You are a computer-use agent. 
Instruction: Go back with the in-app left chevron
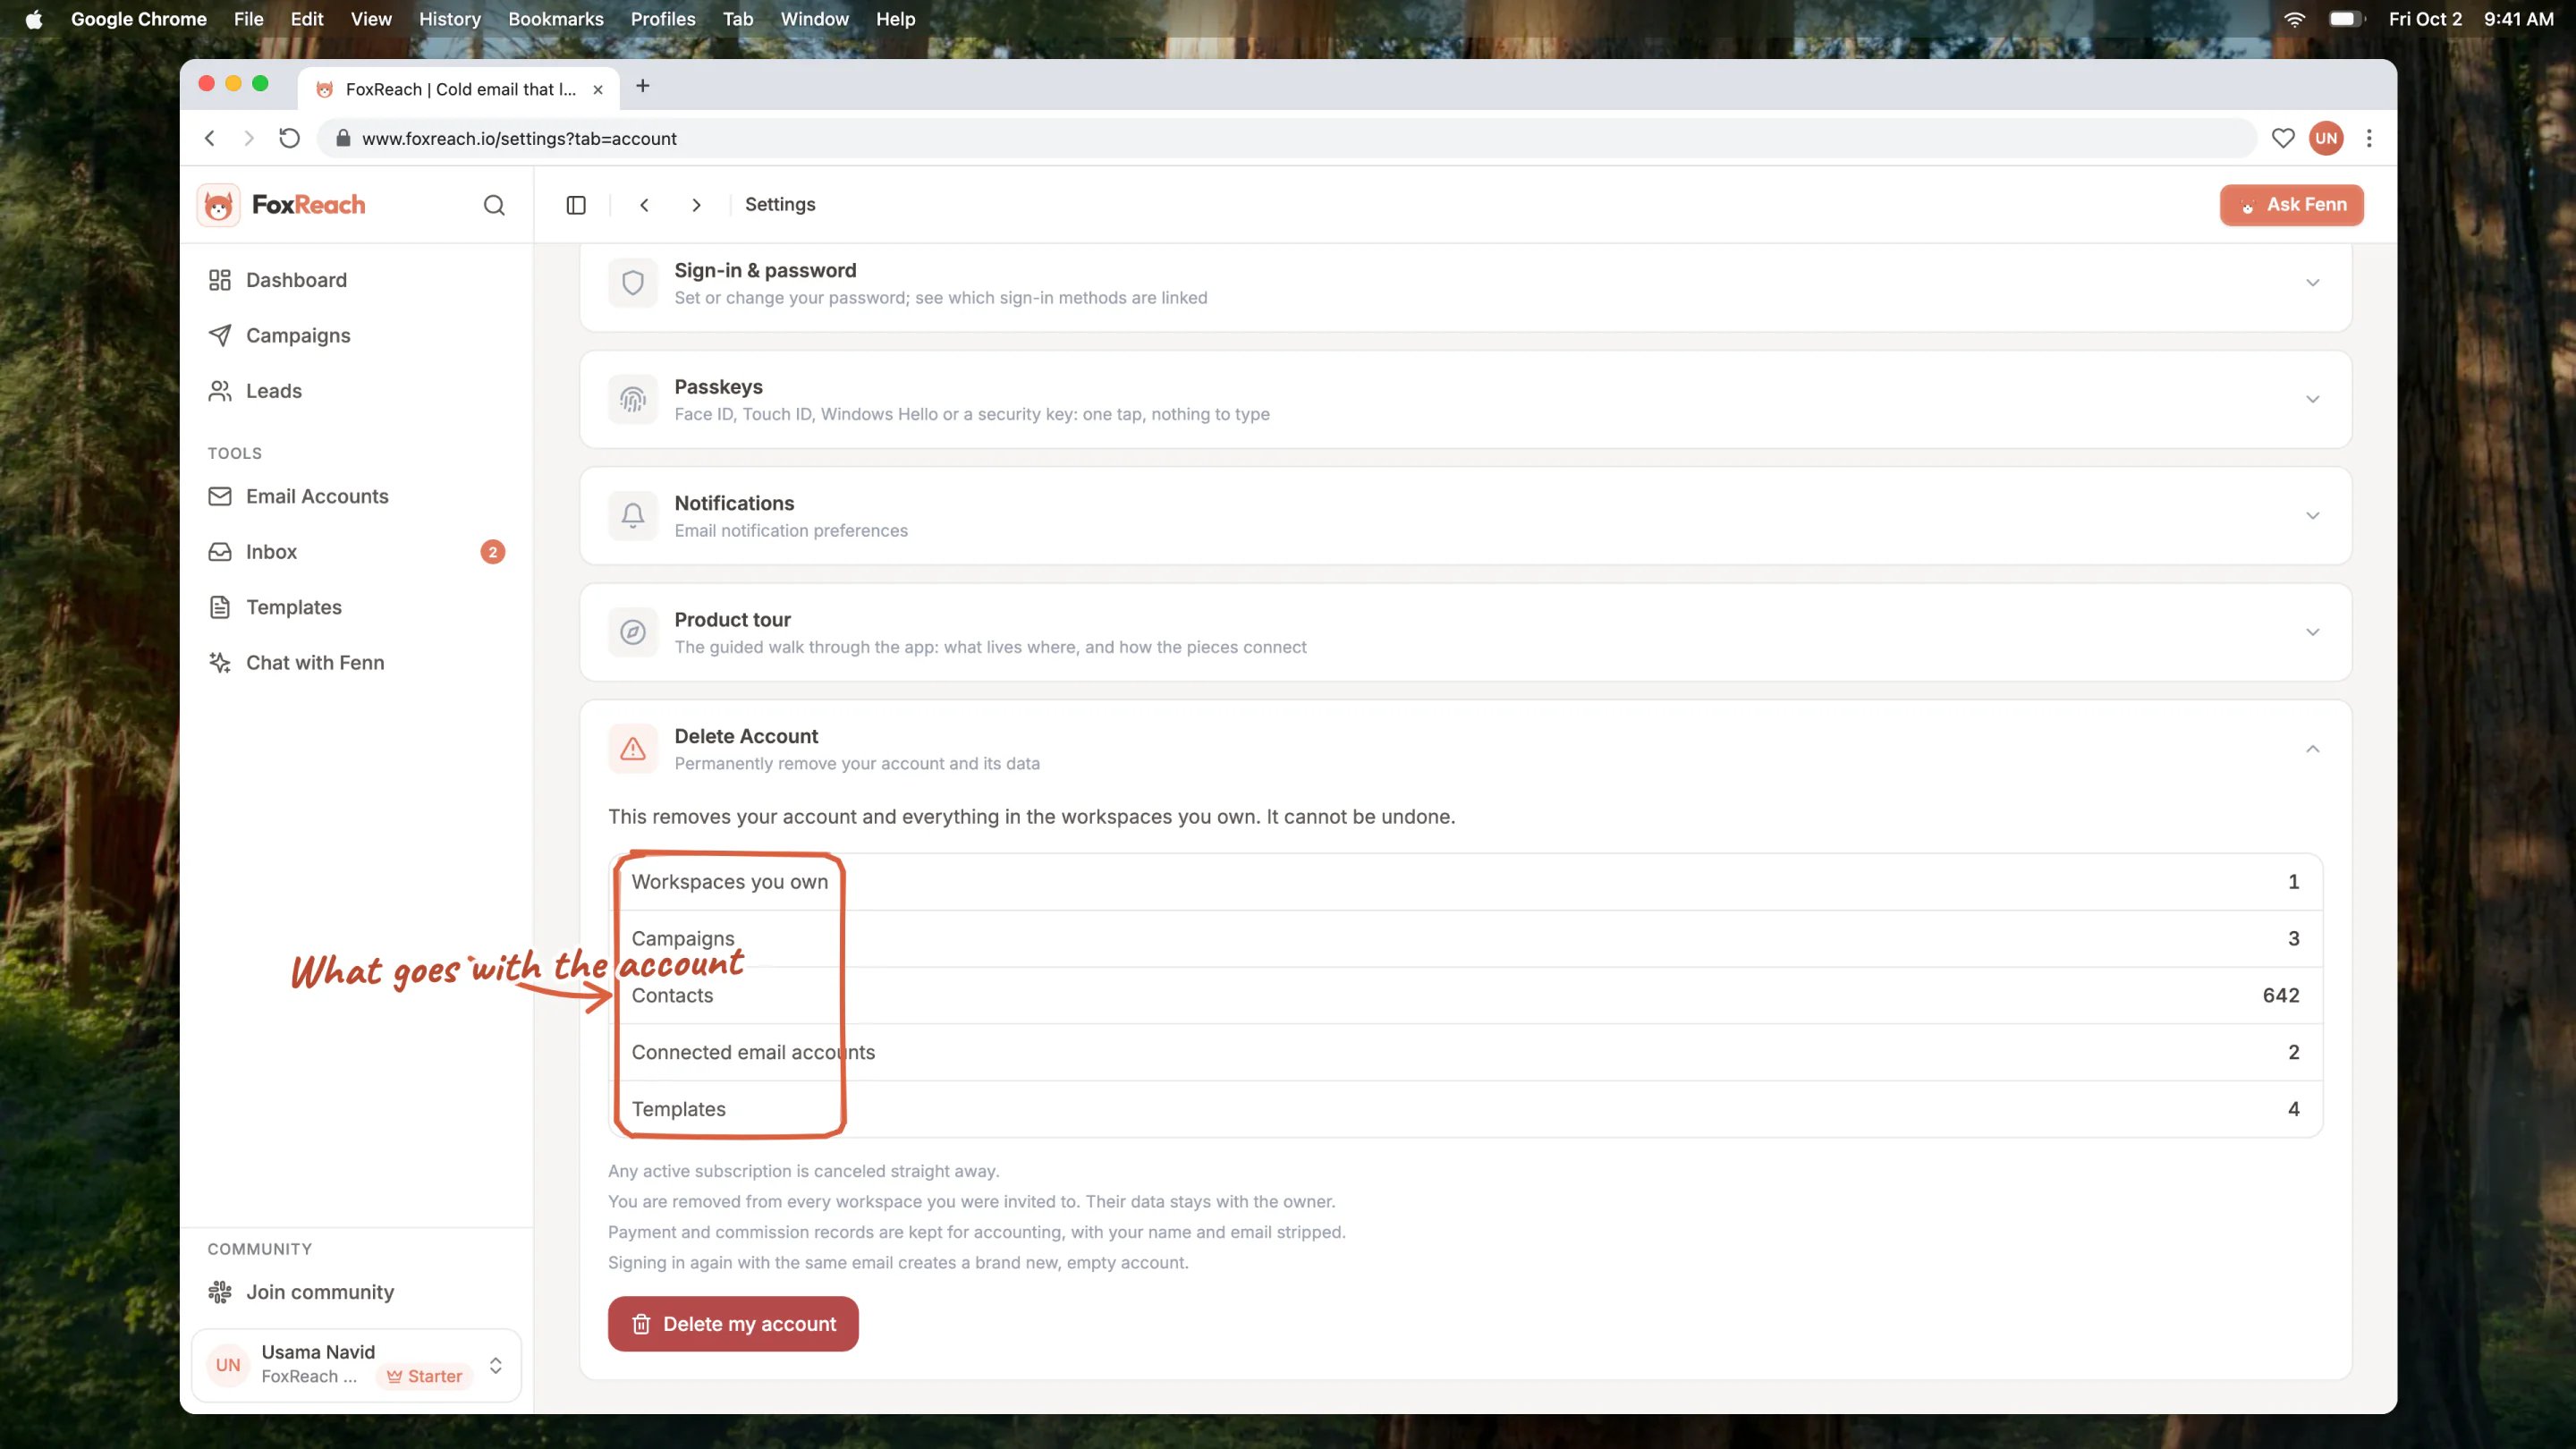coord(645,205)
